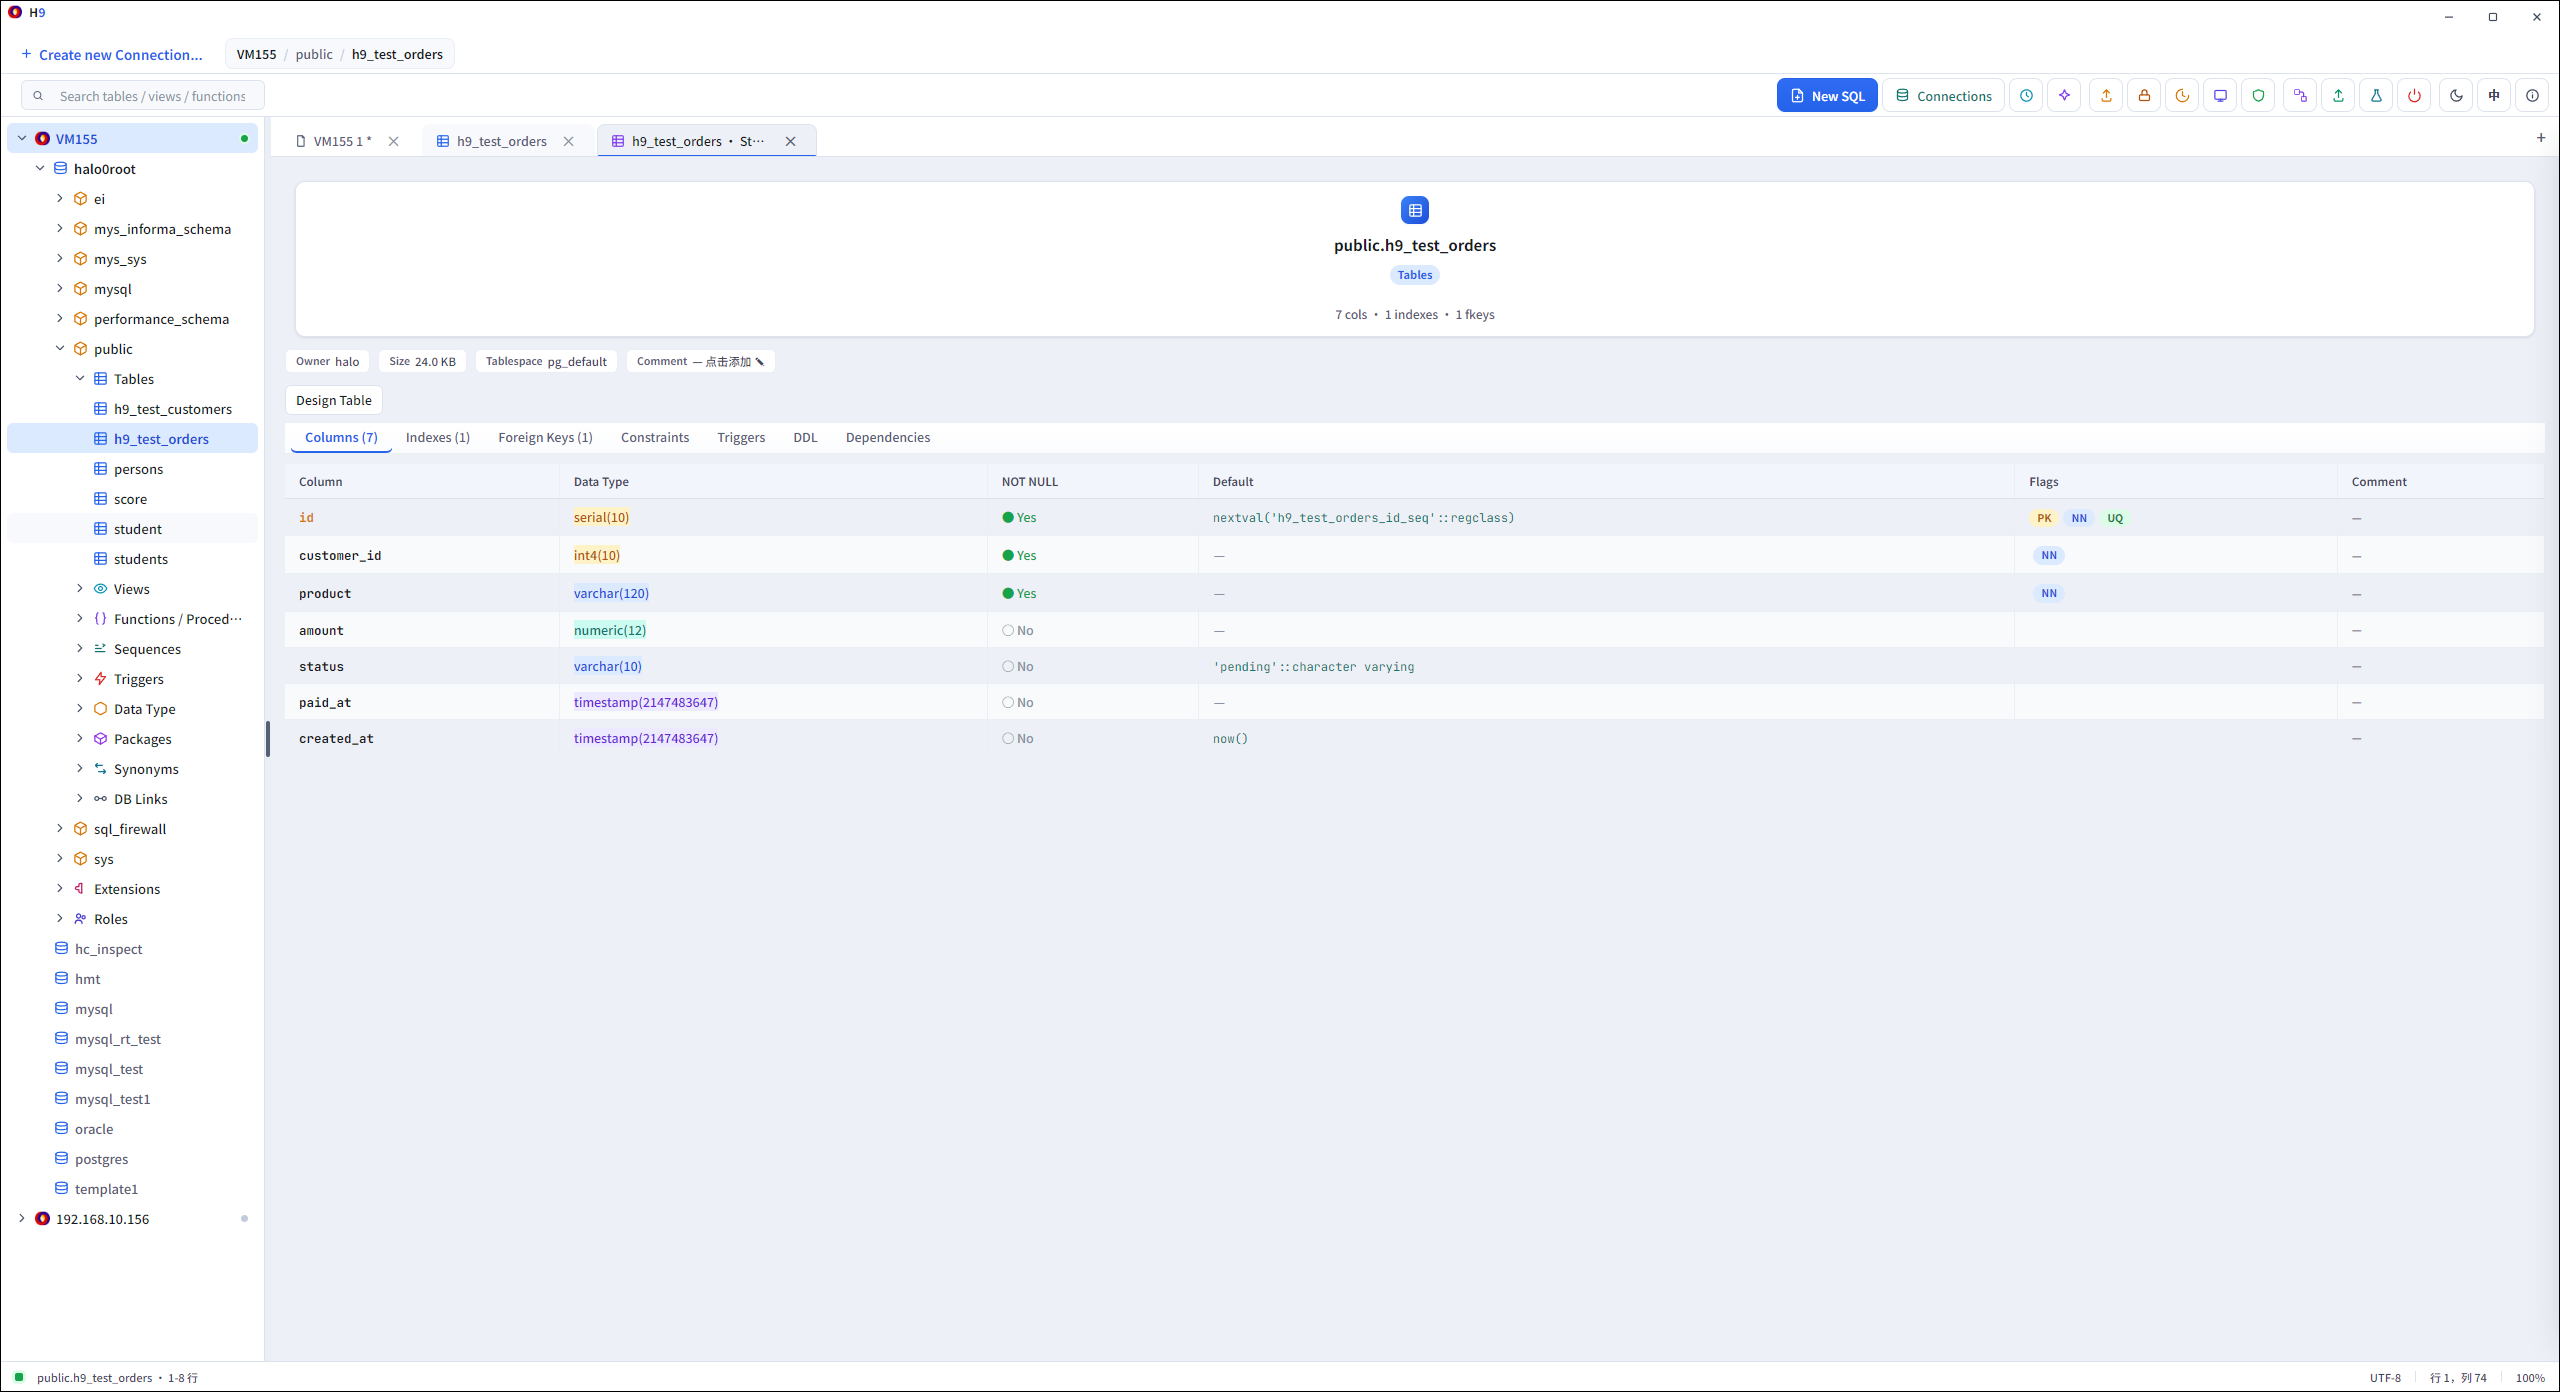Click the red power icon
The image size is (2560, 1392).
[x=2414, y=96]
